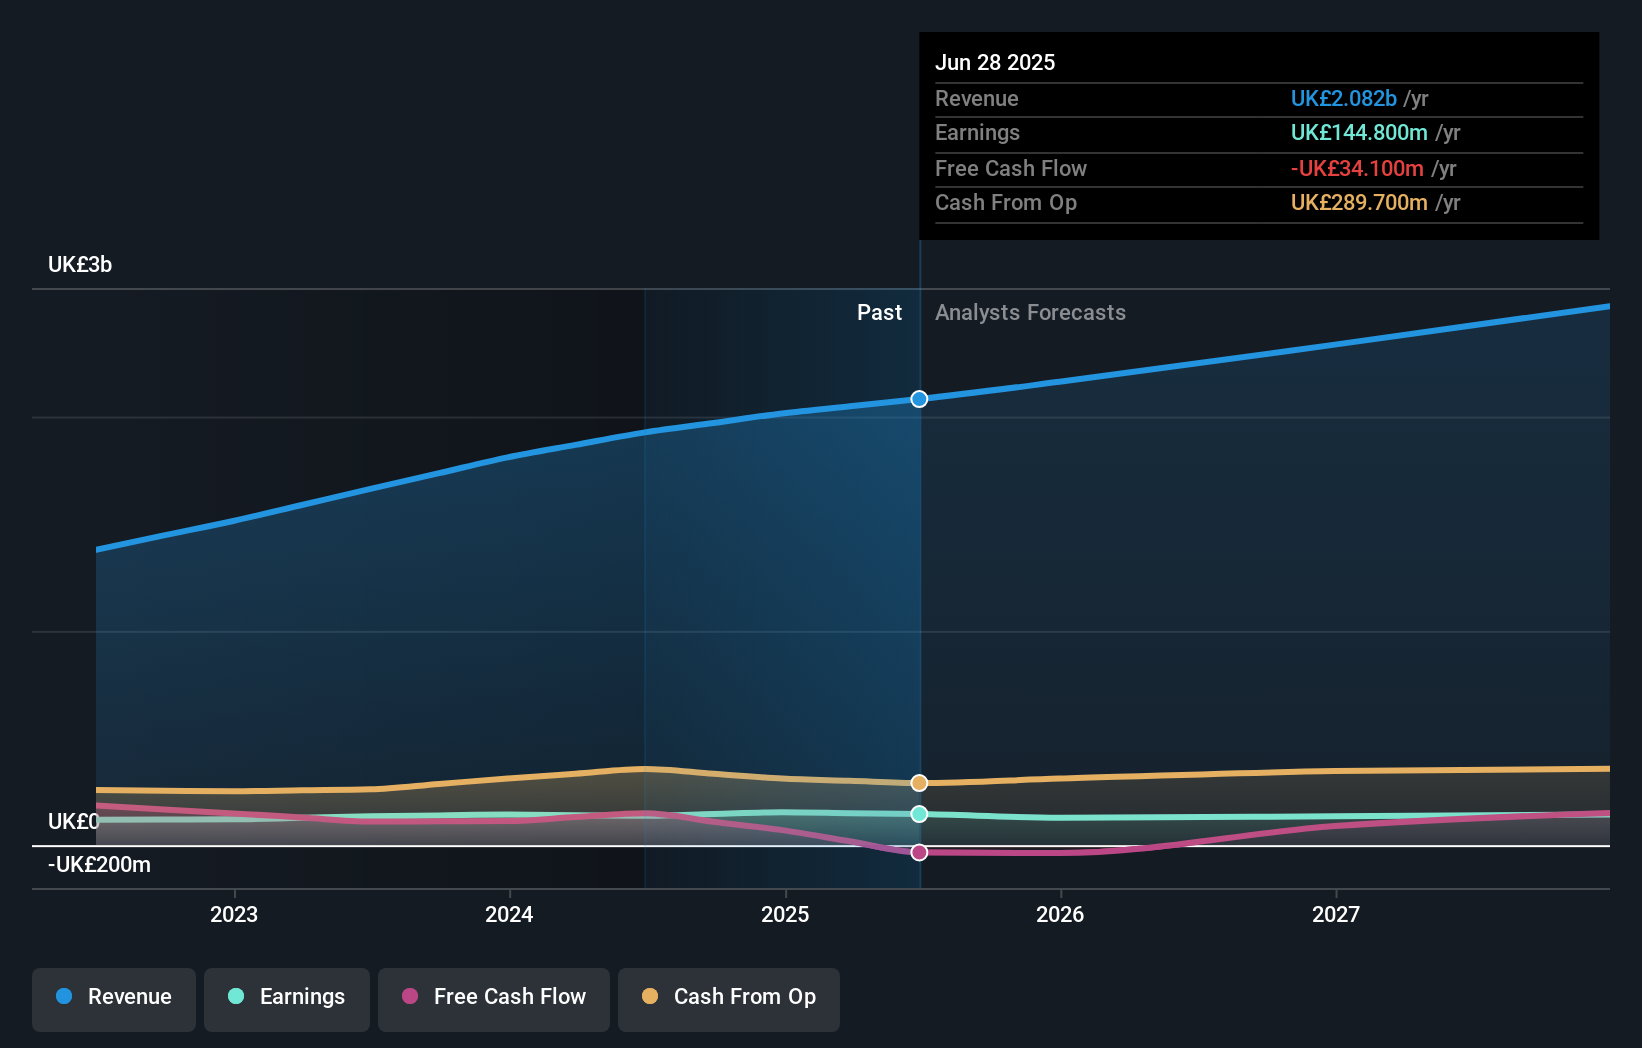Viewport: 1642px width, 1048px height.
Task: Click the blue Revenue legend dot
Action: [x=64, y=997]
